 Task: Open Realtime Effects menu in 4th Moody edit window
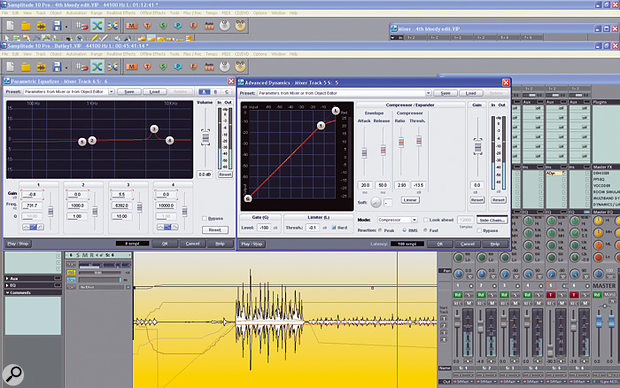120,13
